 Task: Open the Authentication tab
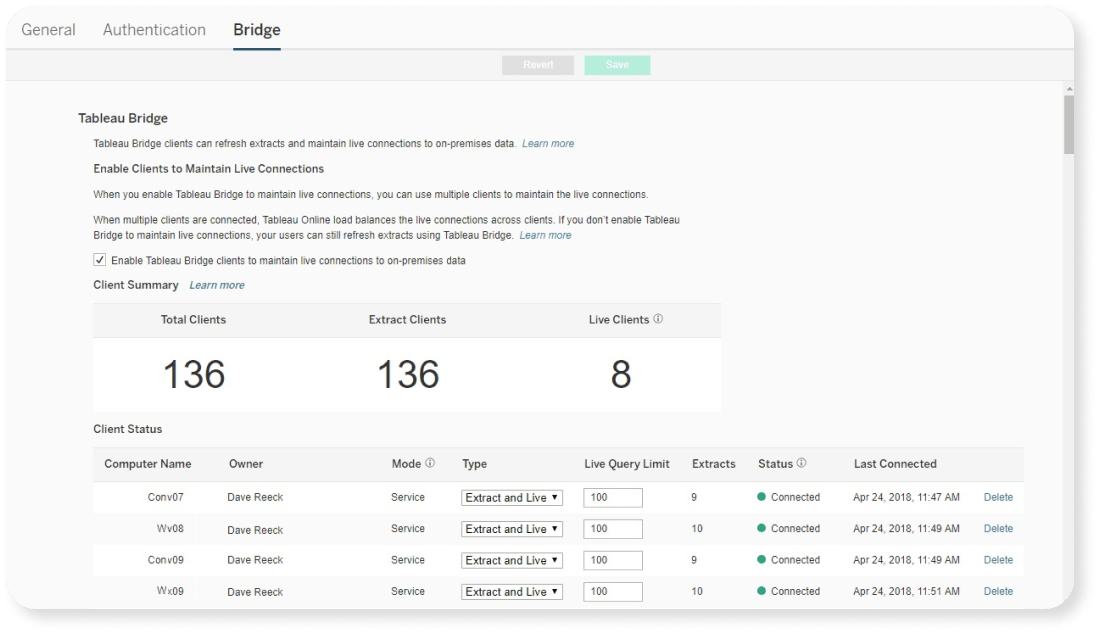point(154,30)
